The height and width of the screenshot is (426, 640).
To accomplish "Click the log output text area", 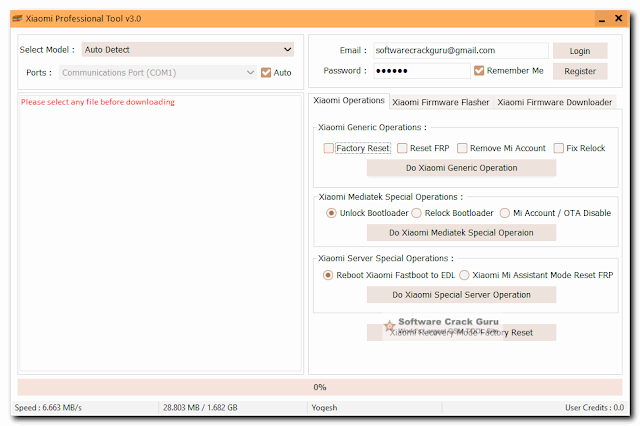I will [160, 233].
